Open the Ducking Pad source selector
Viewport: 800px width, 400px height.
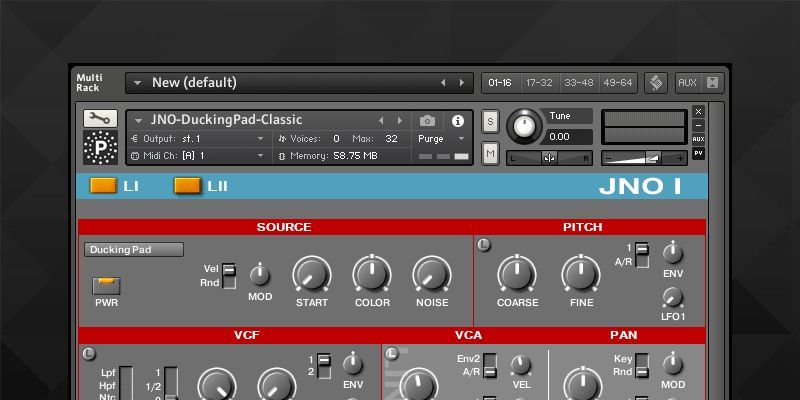tap(134, 249)
